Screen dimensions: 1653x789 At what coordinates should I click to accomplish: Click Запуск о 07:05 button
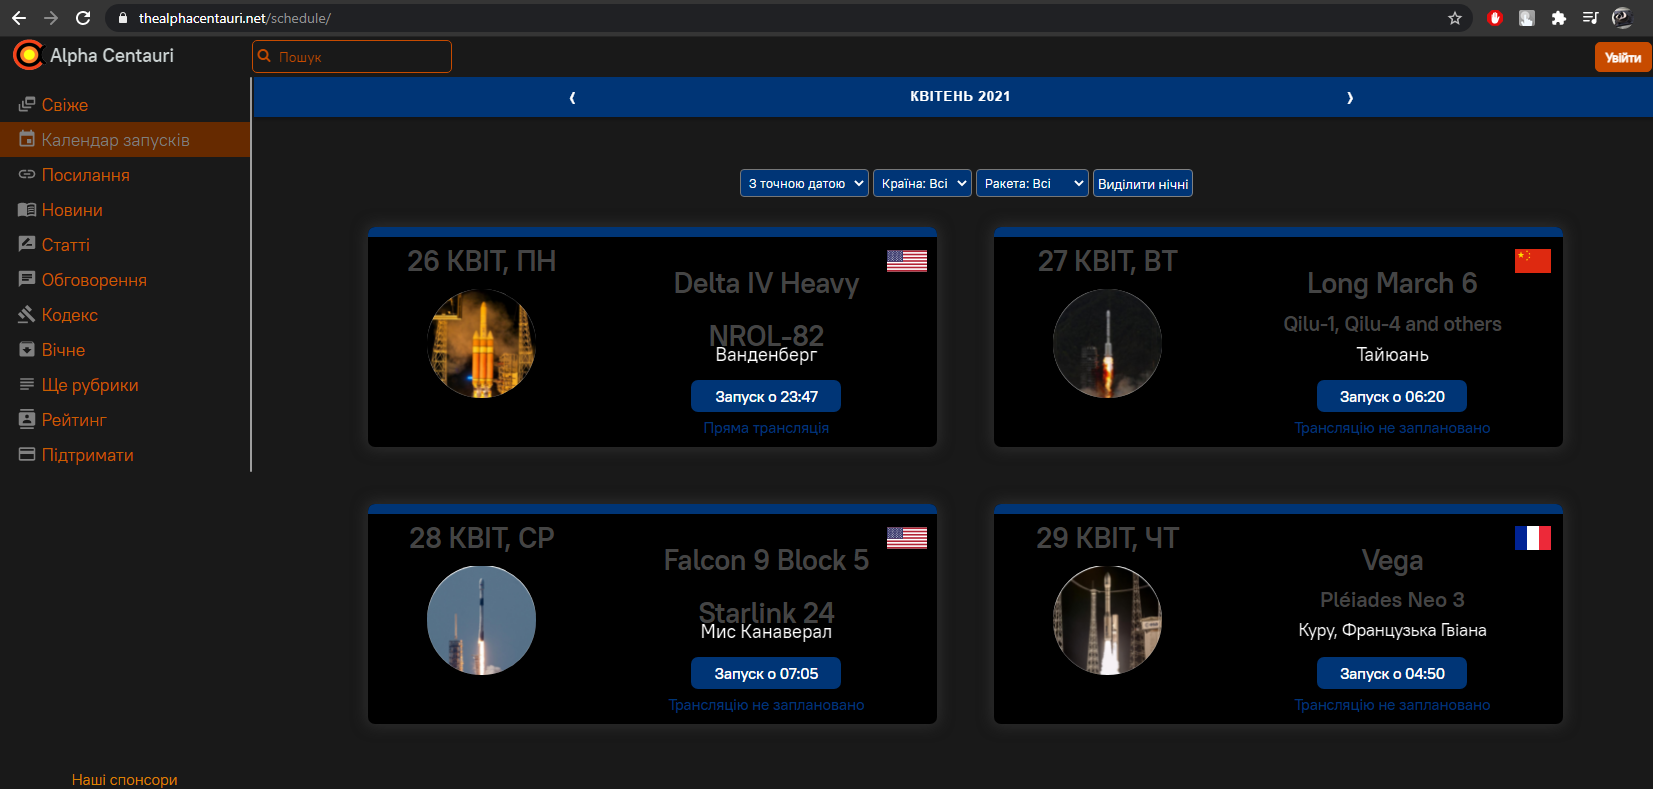click(766, 673)
